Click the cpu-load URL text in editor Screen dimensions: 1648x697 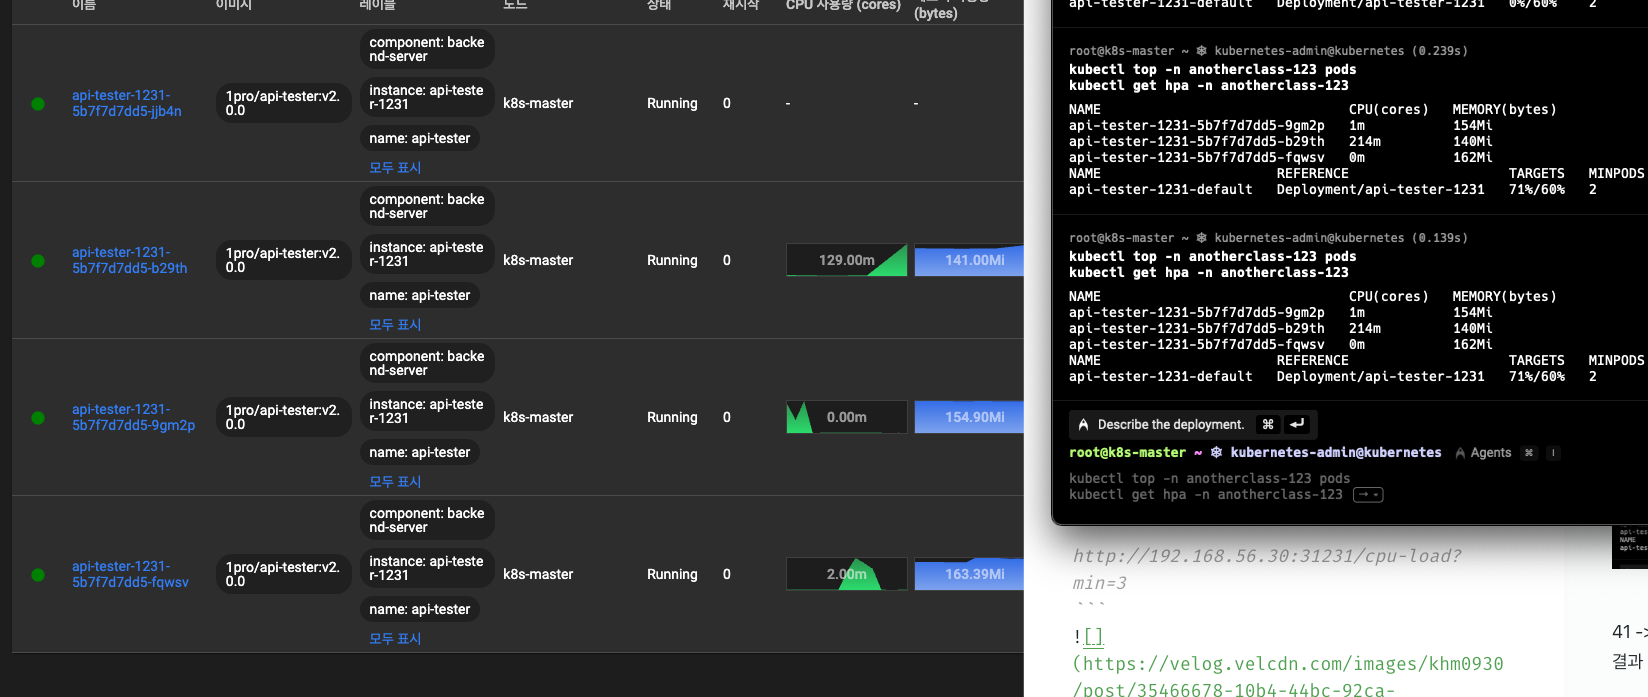(1267, 569)
